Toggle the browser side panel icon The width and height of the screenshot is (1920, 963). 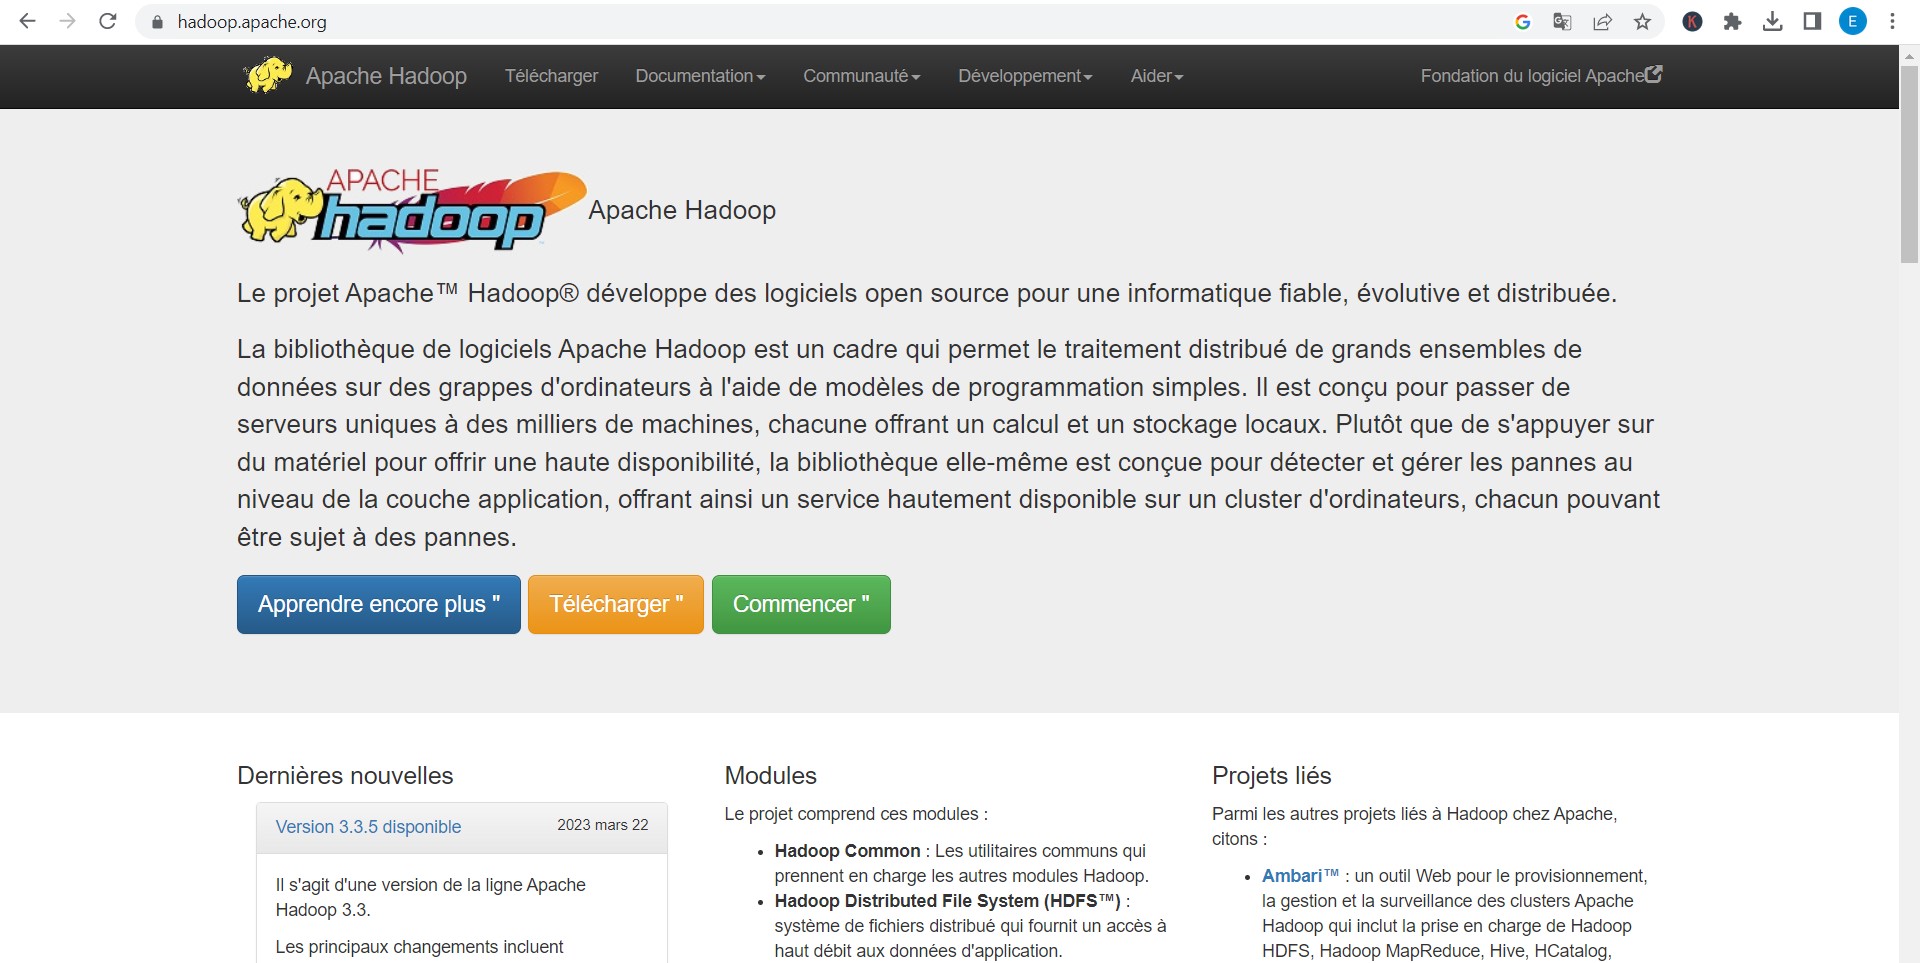click(x=1812, y=22)
